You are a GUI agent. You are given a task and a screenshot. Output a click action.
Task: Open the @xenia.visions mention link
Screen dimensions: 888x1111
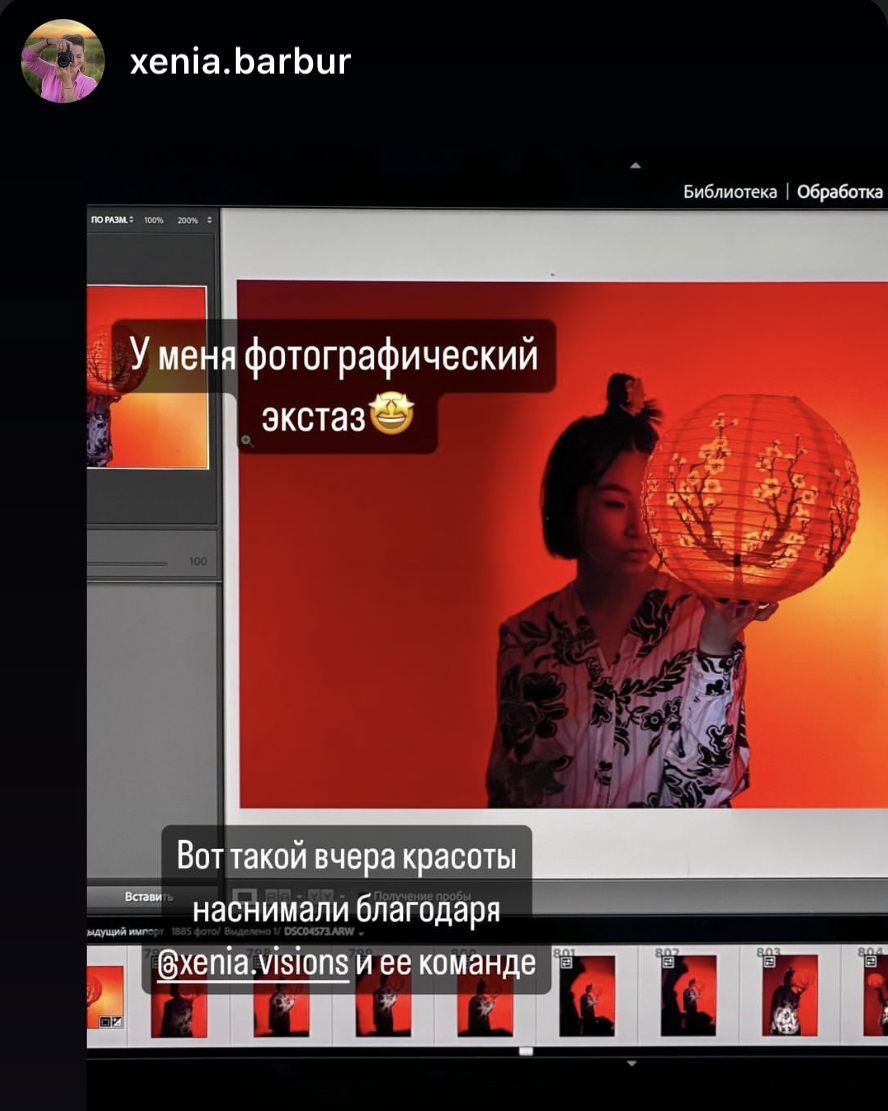[255, 963]
